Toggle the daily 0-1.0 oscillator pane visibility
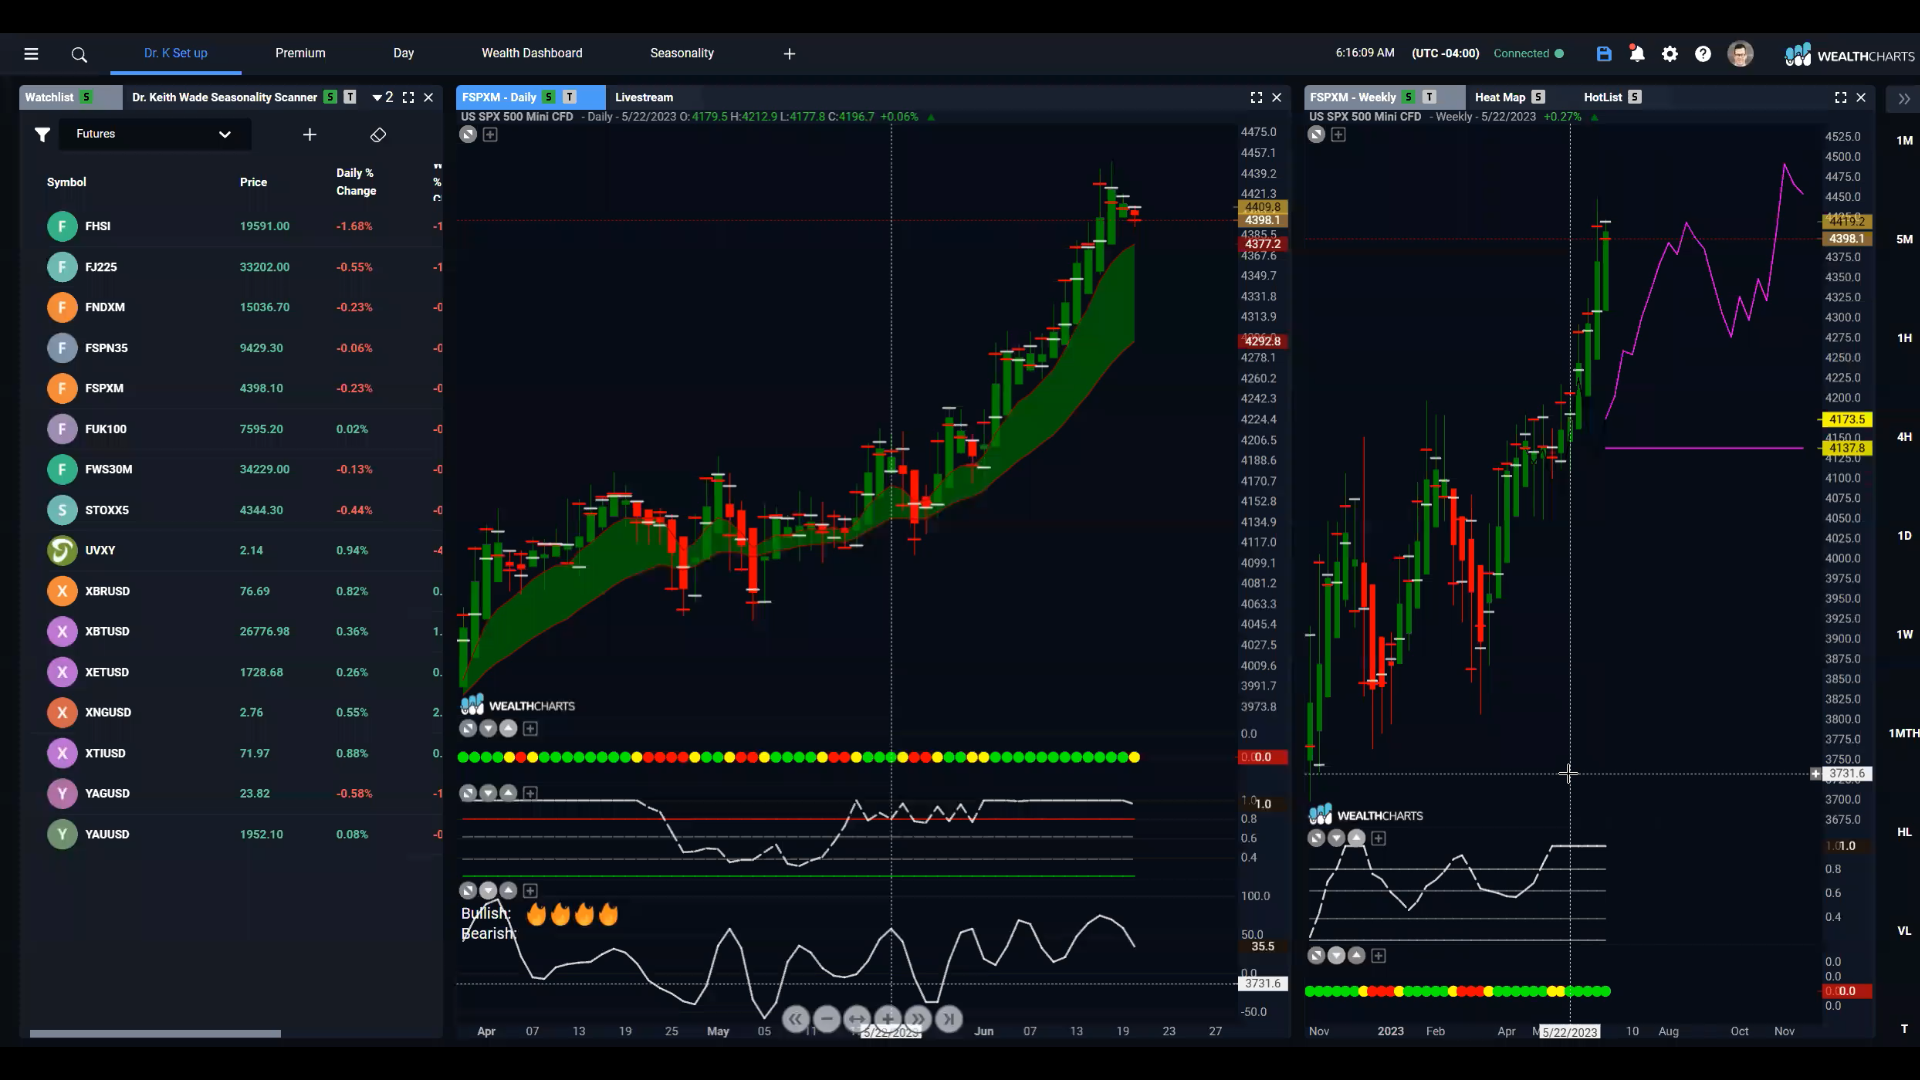 click(x=468, y=793)
